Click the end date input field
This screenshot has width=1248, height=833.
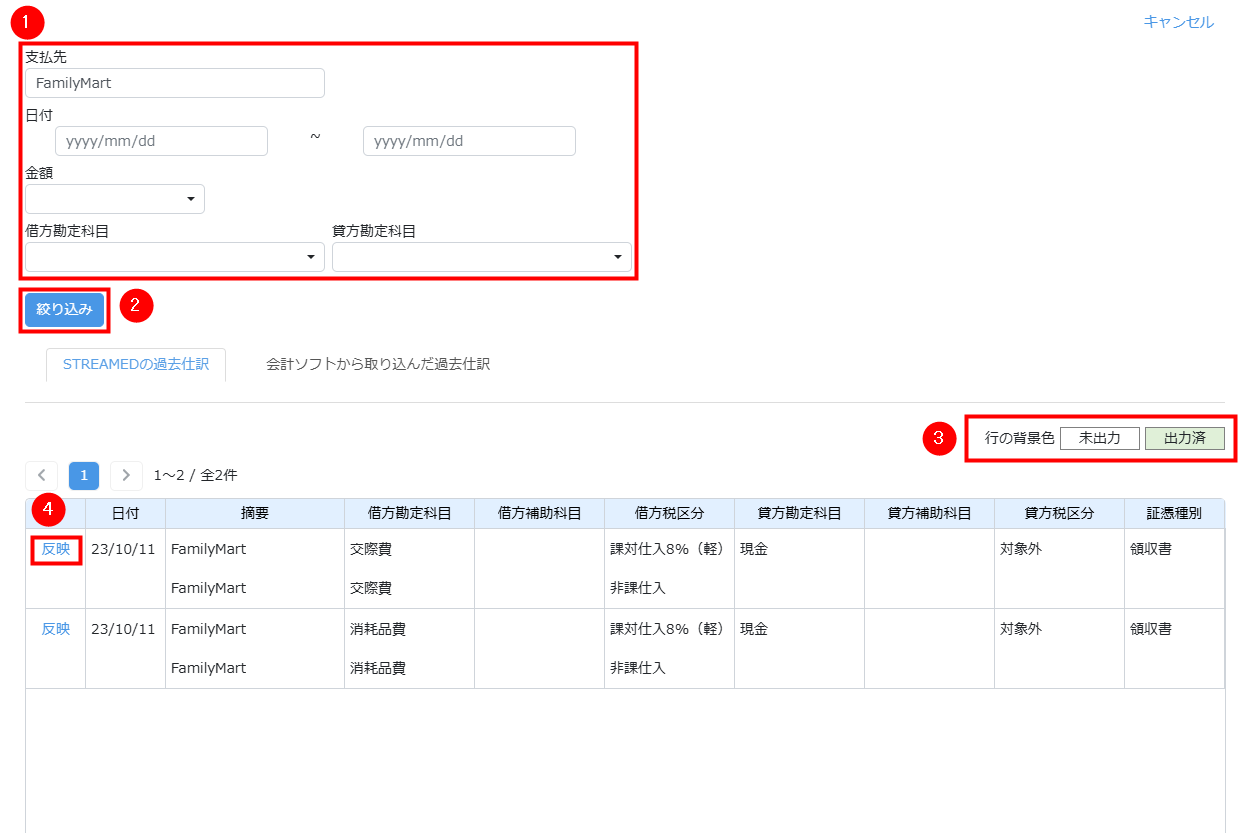[x=469, y=141]
